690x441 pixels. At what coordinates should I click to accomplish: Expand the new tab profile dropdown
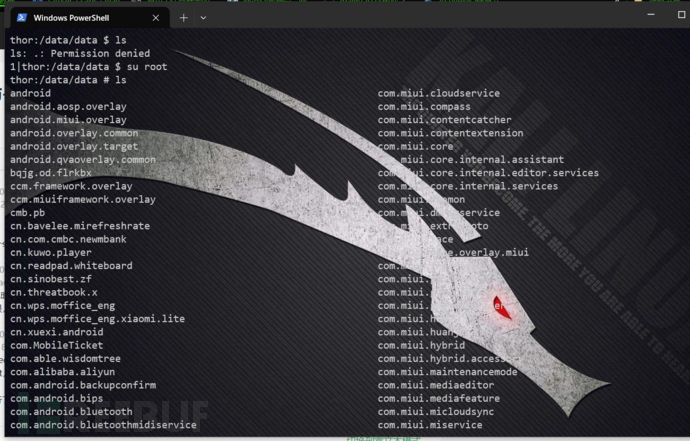pyautogui.click(x=203, y=18)
